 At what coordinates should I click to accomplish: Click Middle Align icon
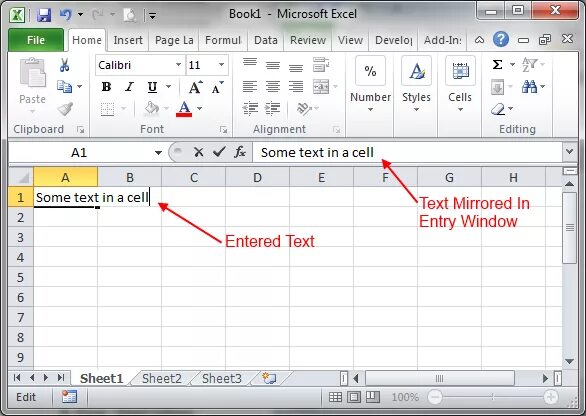coord(273,66)
